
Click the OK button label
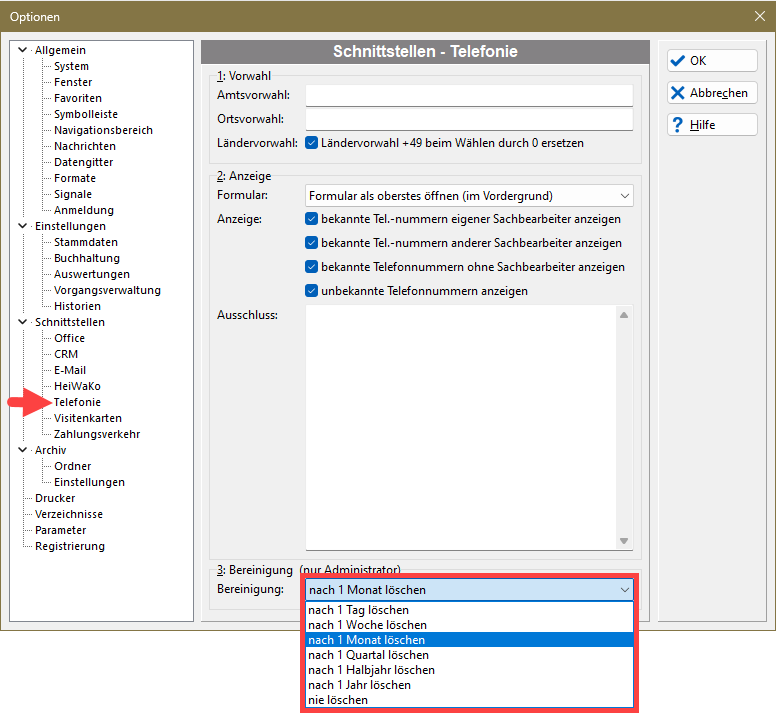698,61
